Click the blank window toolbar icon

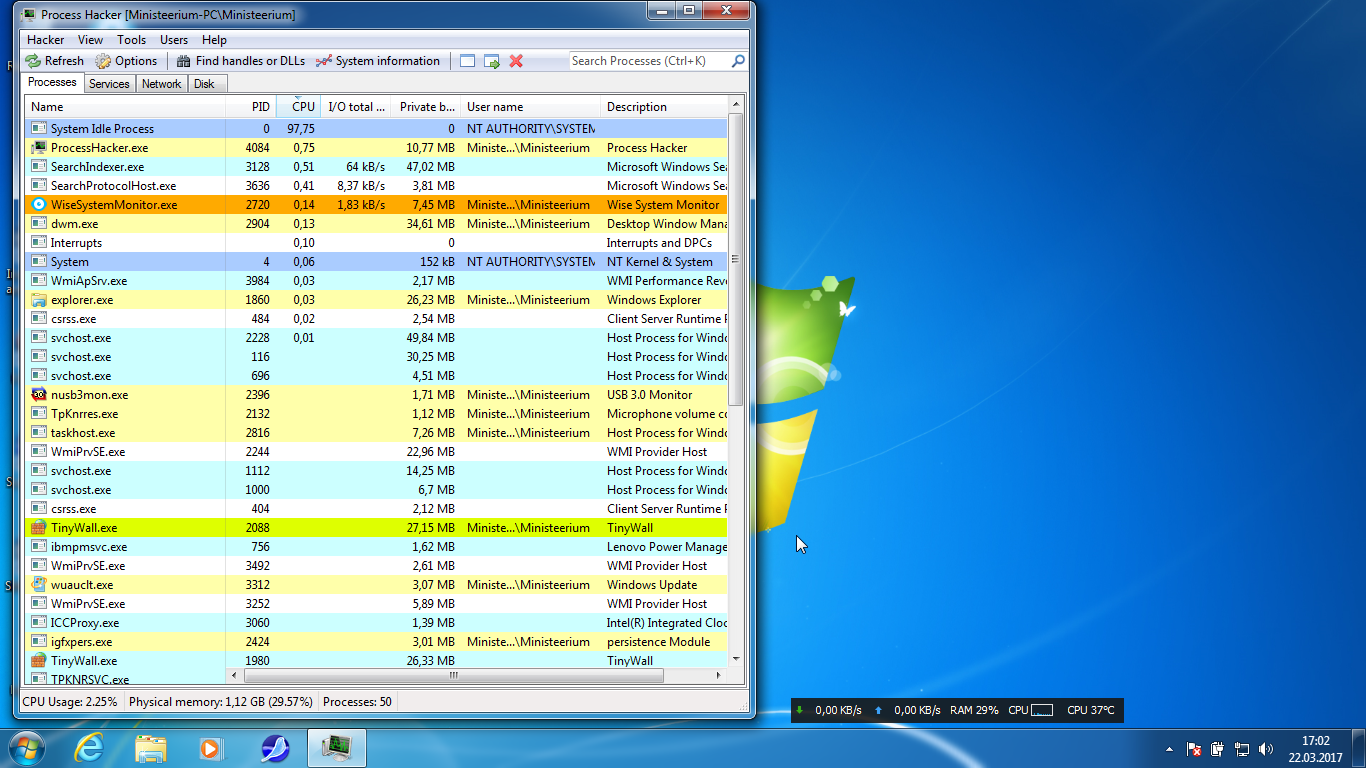467,61
